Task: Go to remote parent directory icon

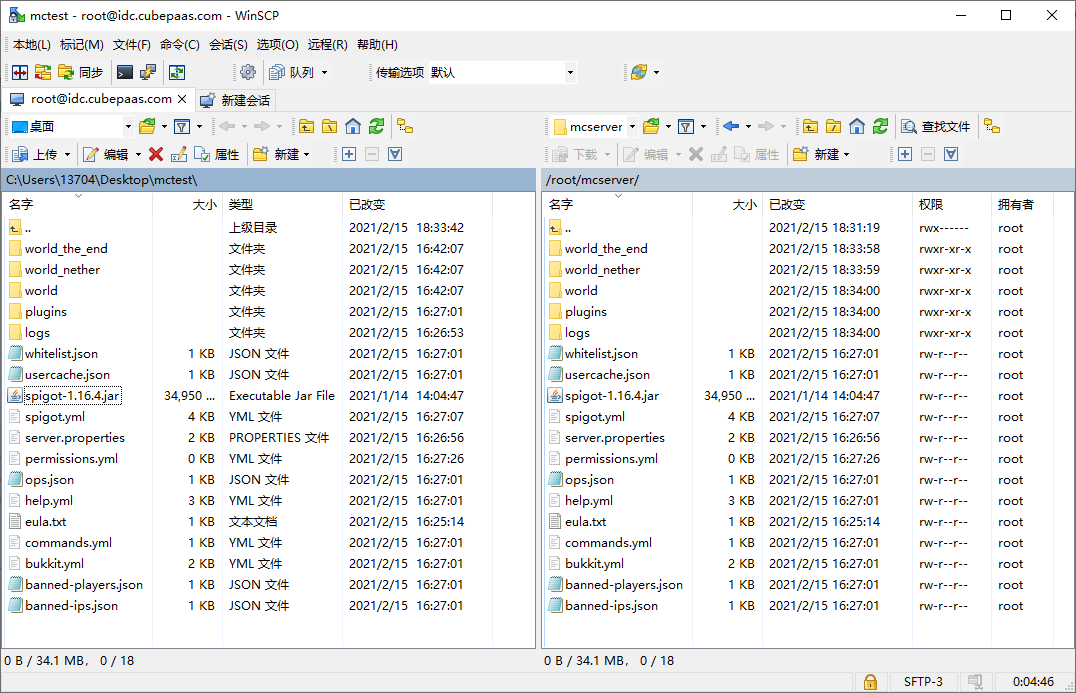Action: 810,126
